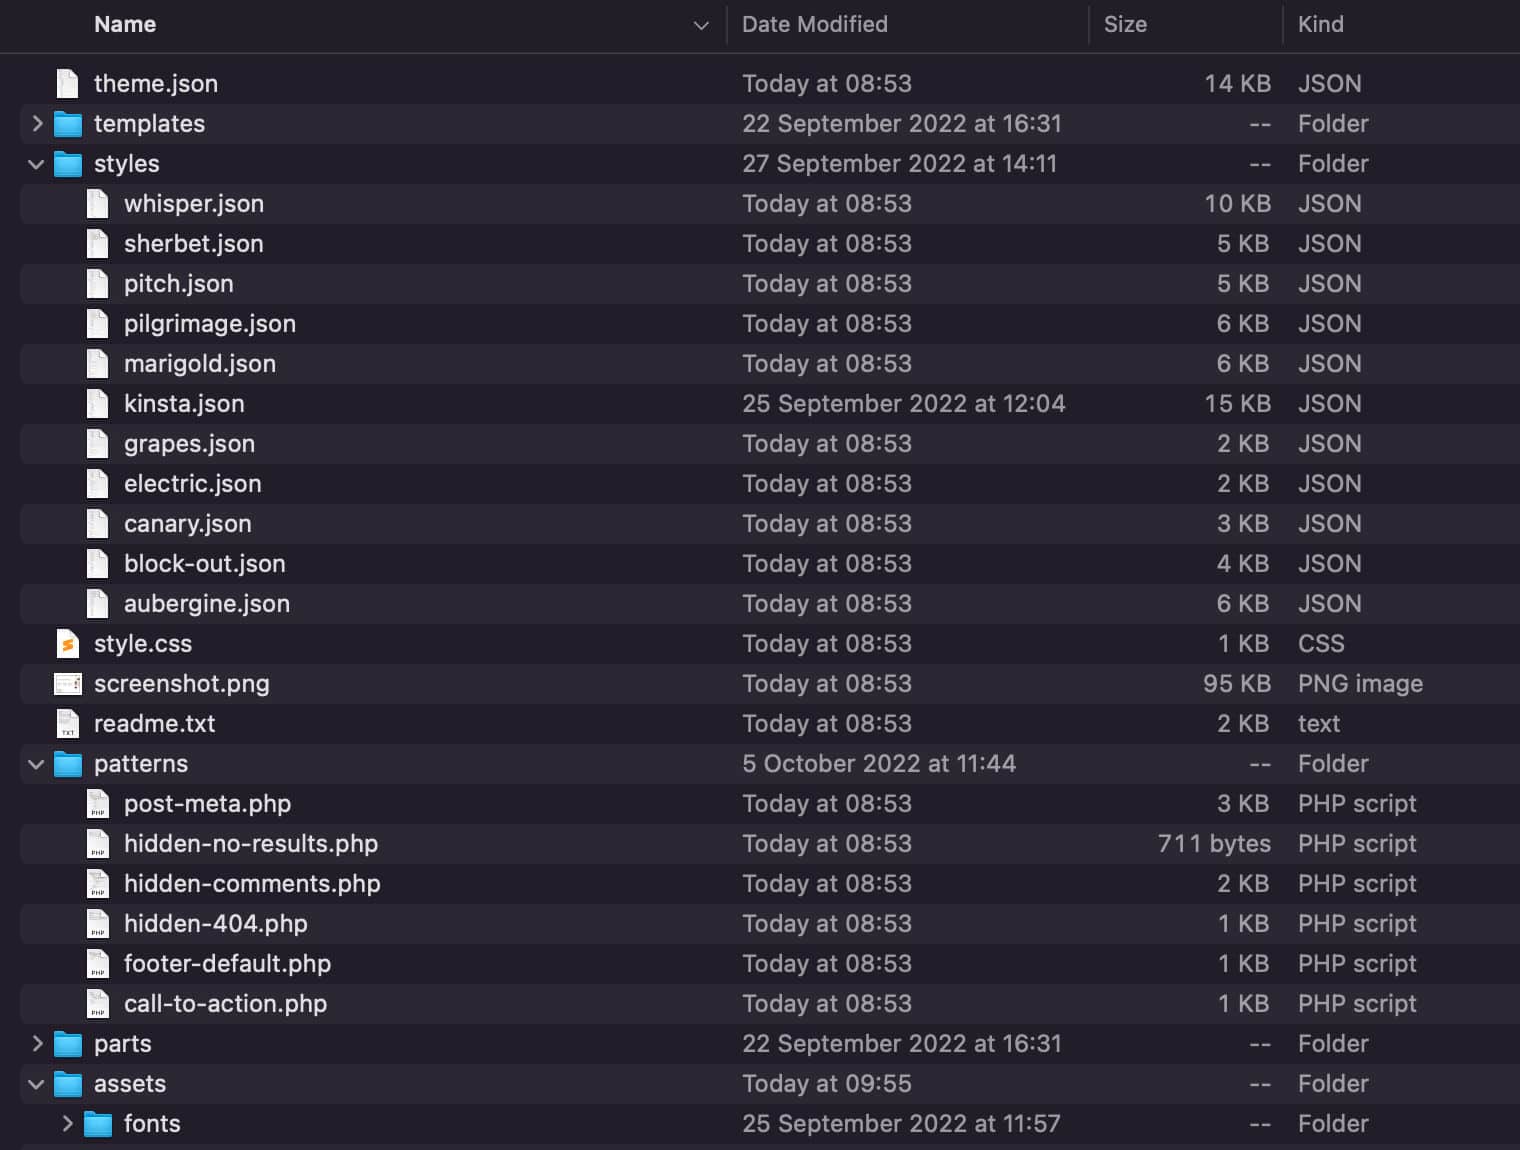This screenshot has height=1150, width=1520.
Task: Select the style.css Sublime file icon
Action: pos(67,644)
